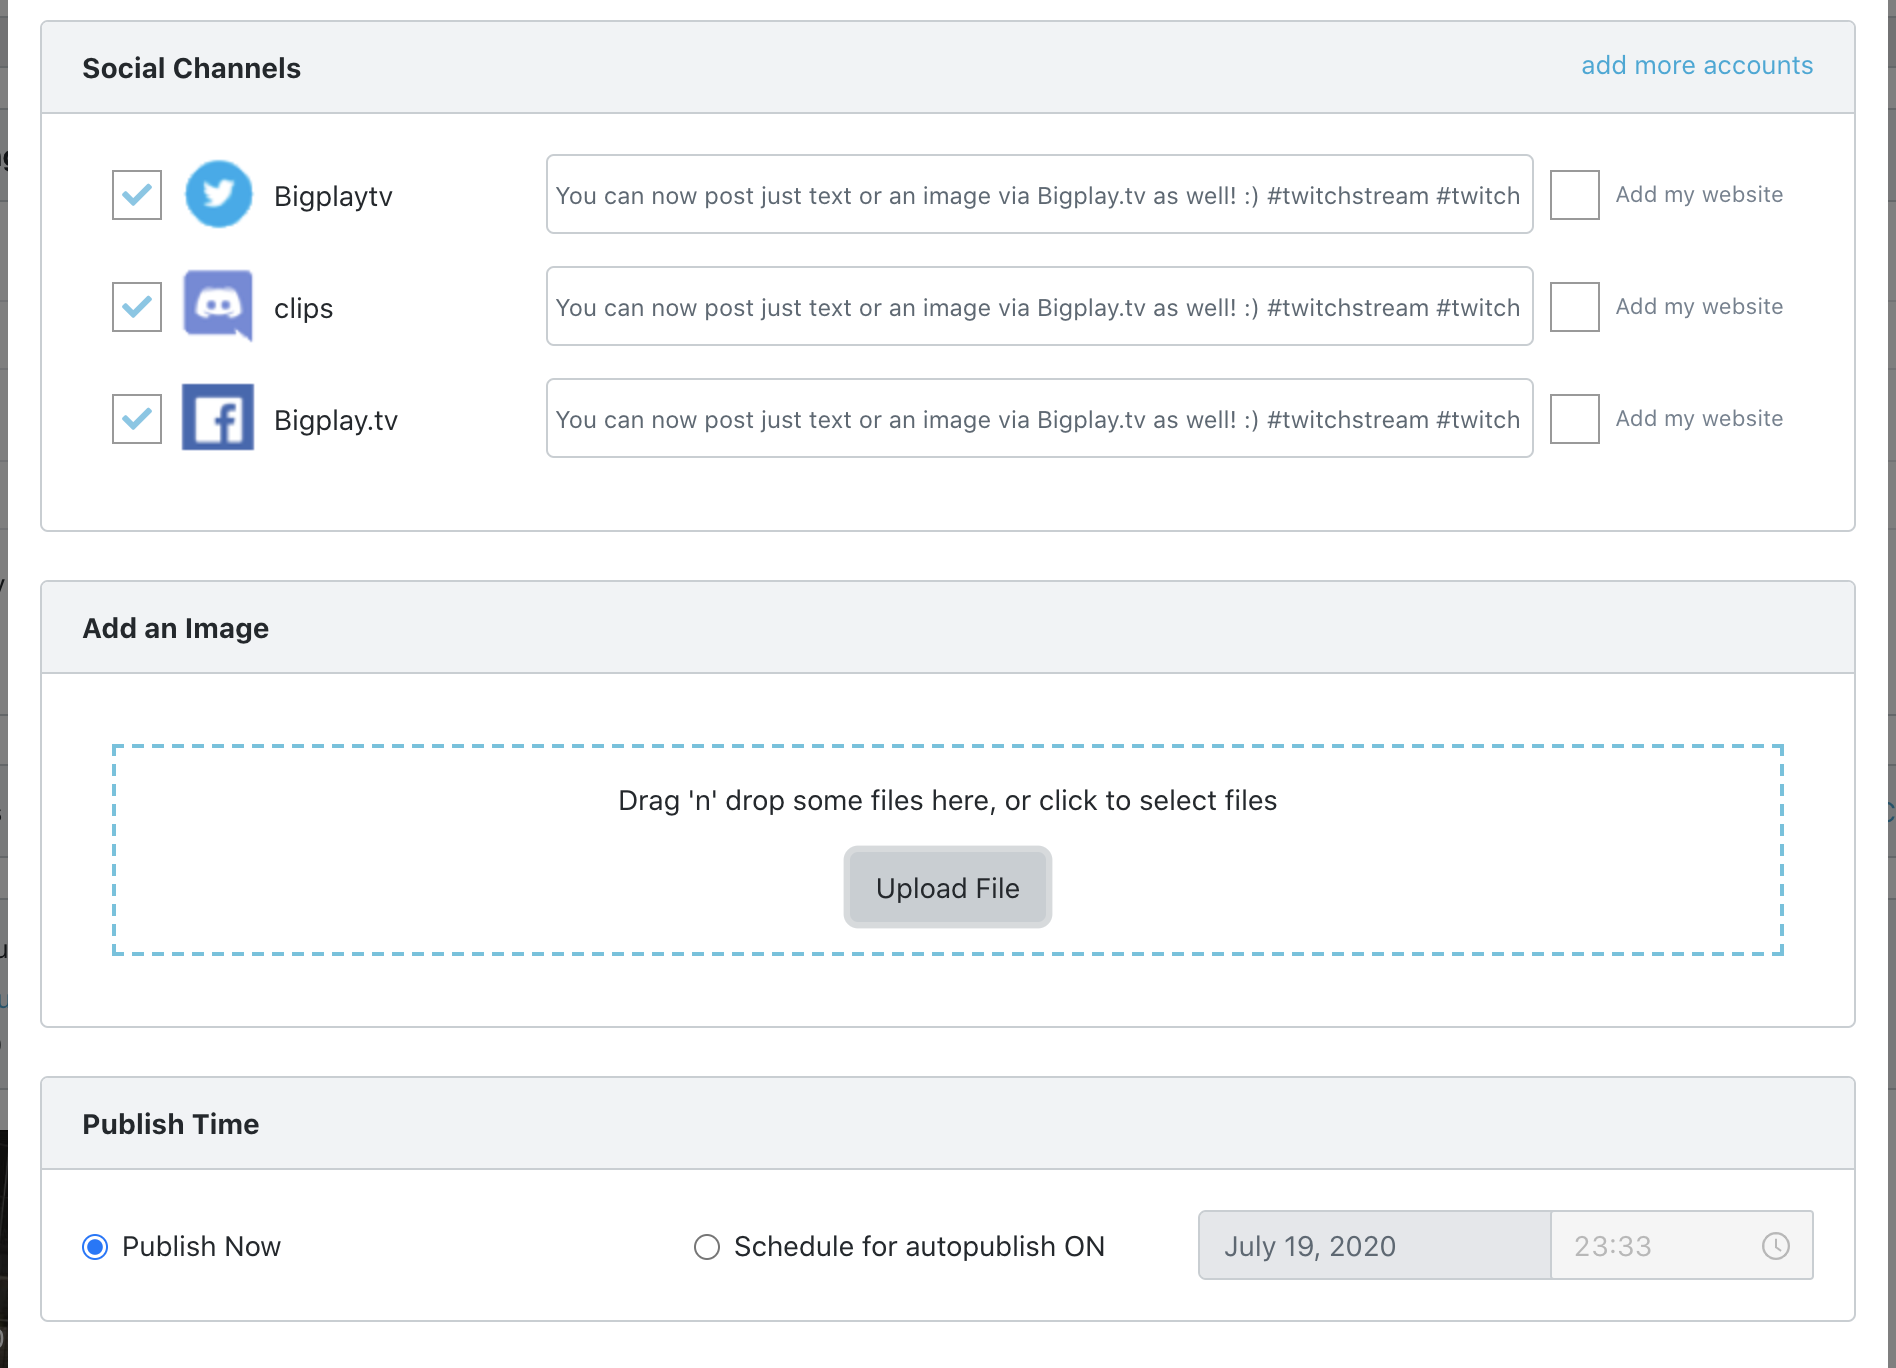The width and height of the screenshot is (1896, 1368).
Task: Click the Upload File button
Action: tap(948, 888)
